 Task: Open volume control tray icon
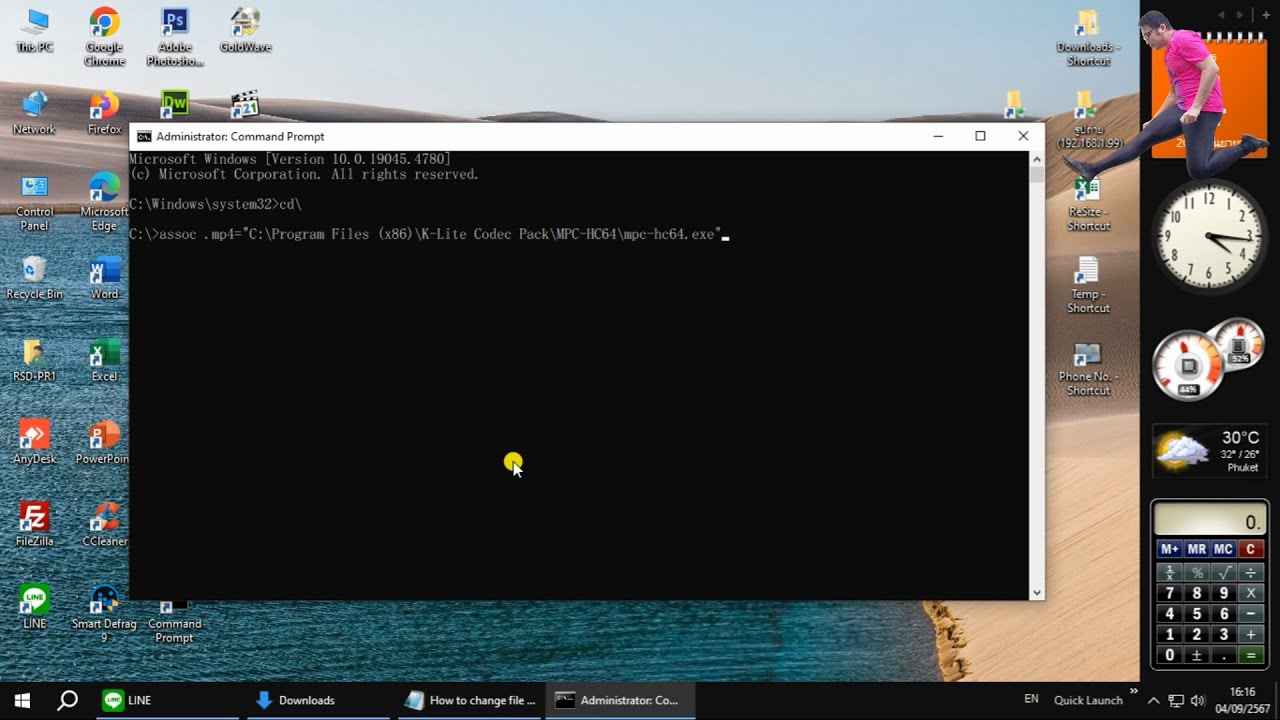point(1198,700)
